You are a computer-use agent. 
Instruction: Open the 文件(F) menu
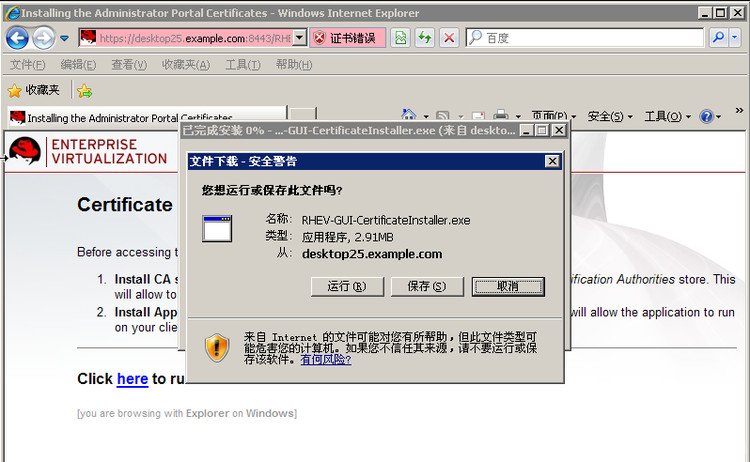click(x=27, y=65)
